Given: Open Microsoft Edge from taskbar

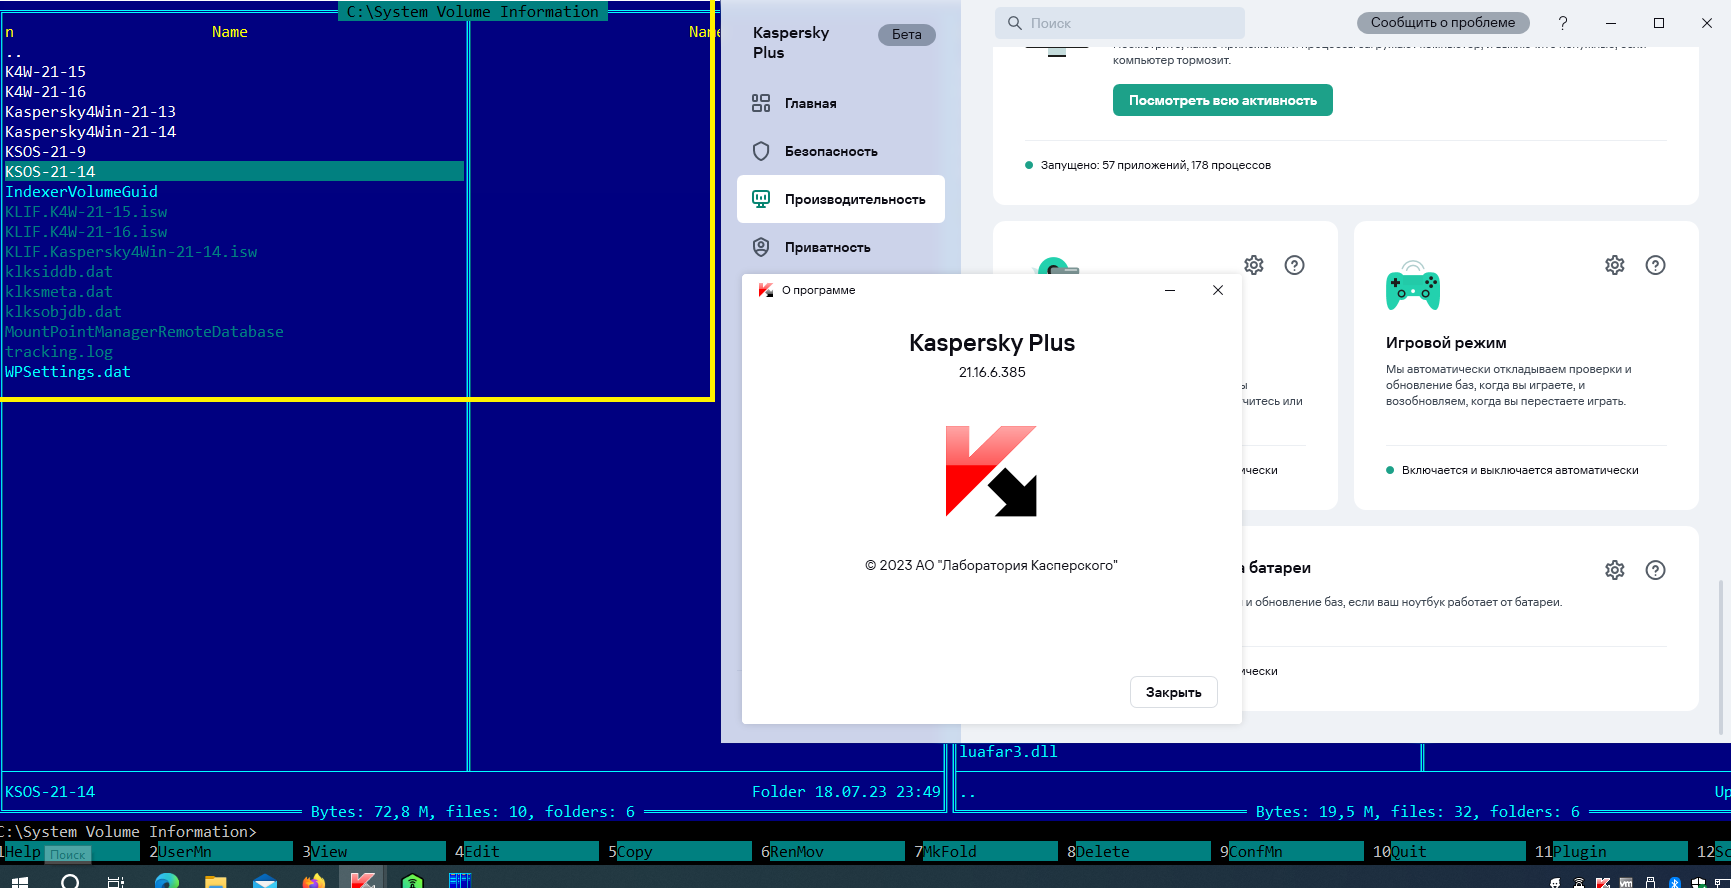Looking at the screenshot, I should click(167, 881).
